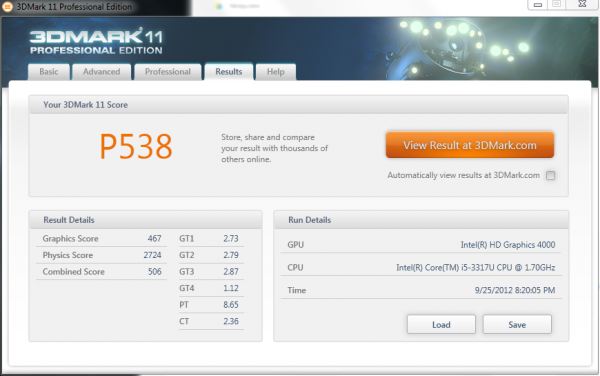The height and width of the screenshot is (376, 600).
Task: Click the GT3 result 2.87
Action: click(x=231, y=271)
